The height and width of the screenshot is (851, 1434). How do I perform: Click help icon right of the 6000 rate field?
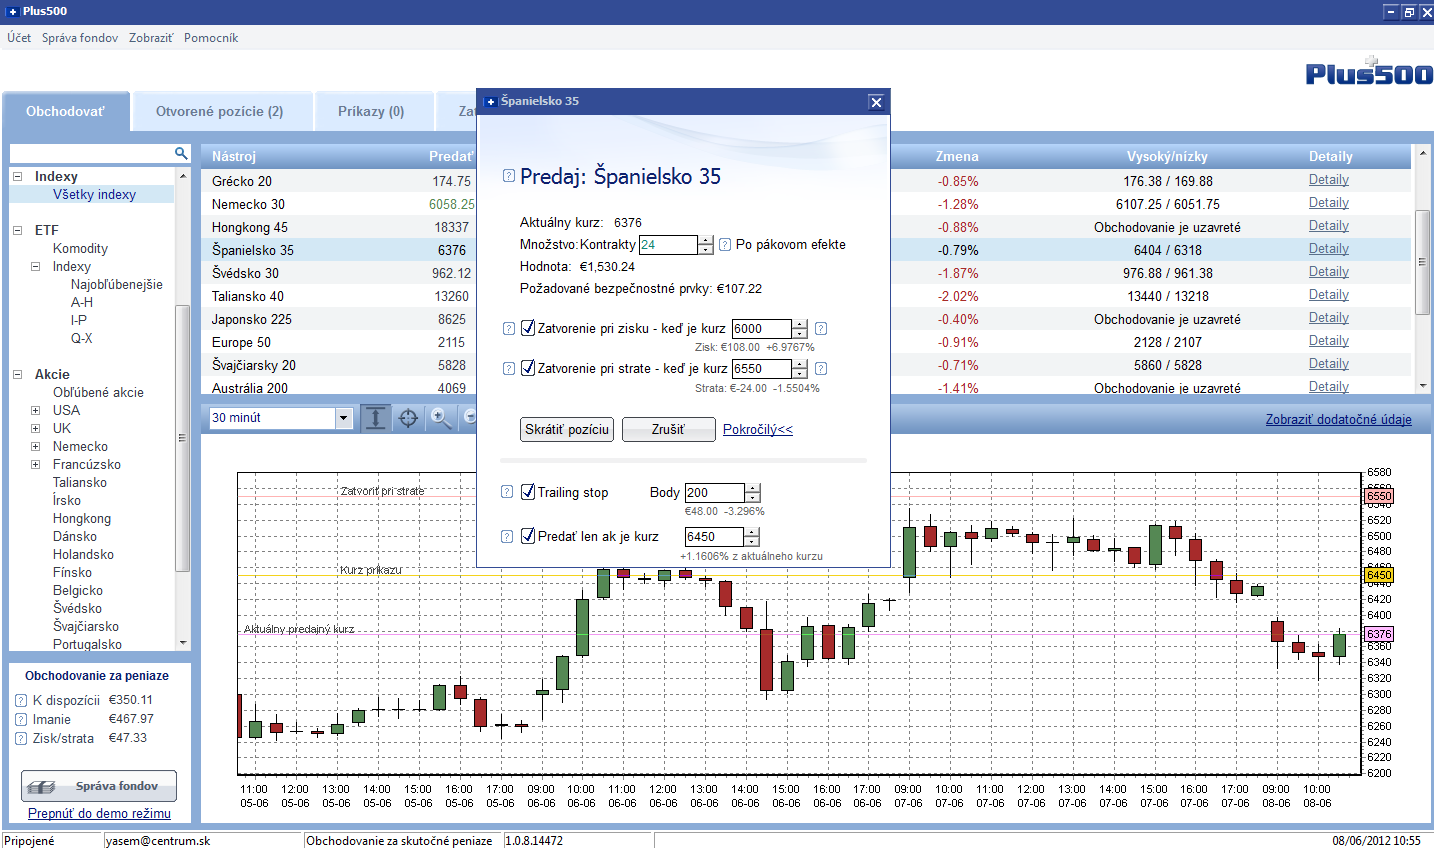coord(821,328)
